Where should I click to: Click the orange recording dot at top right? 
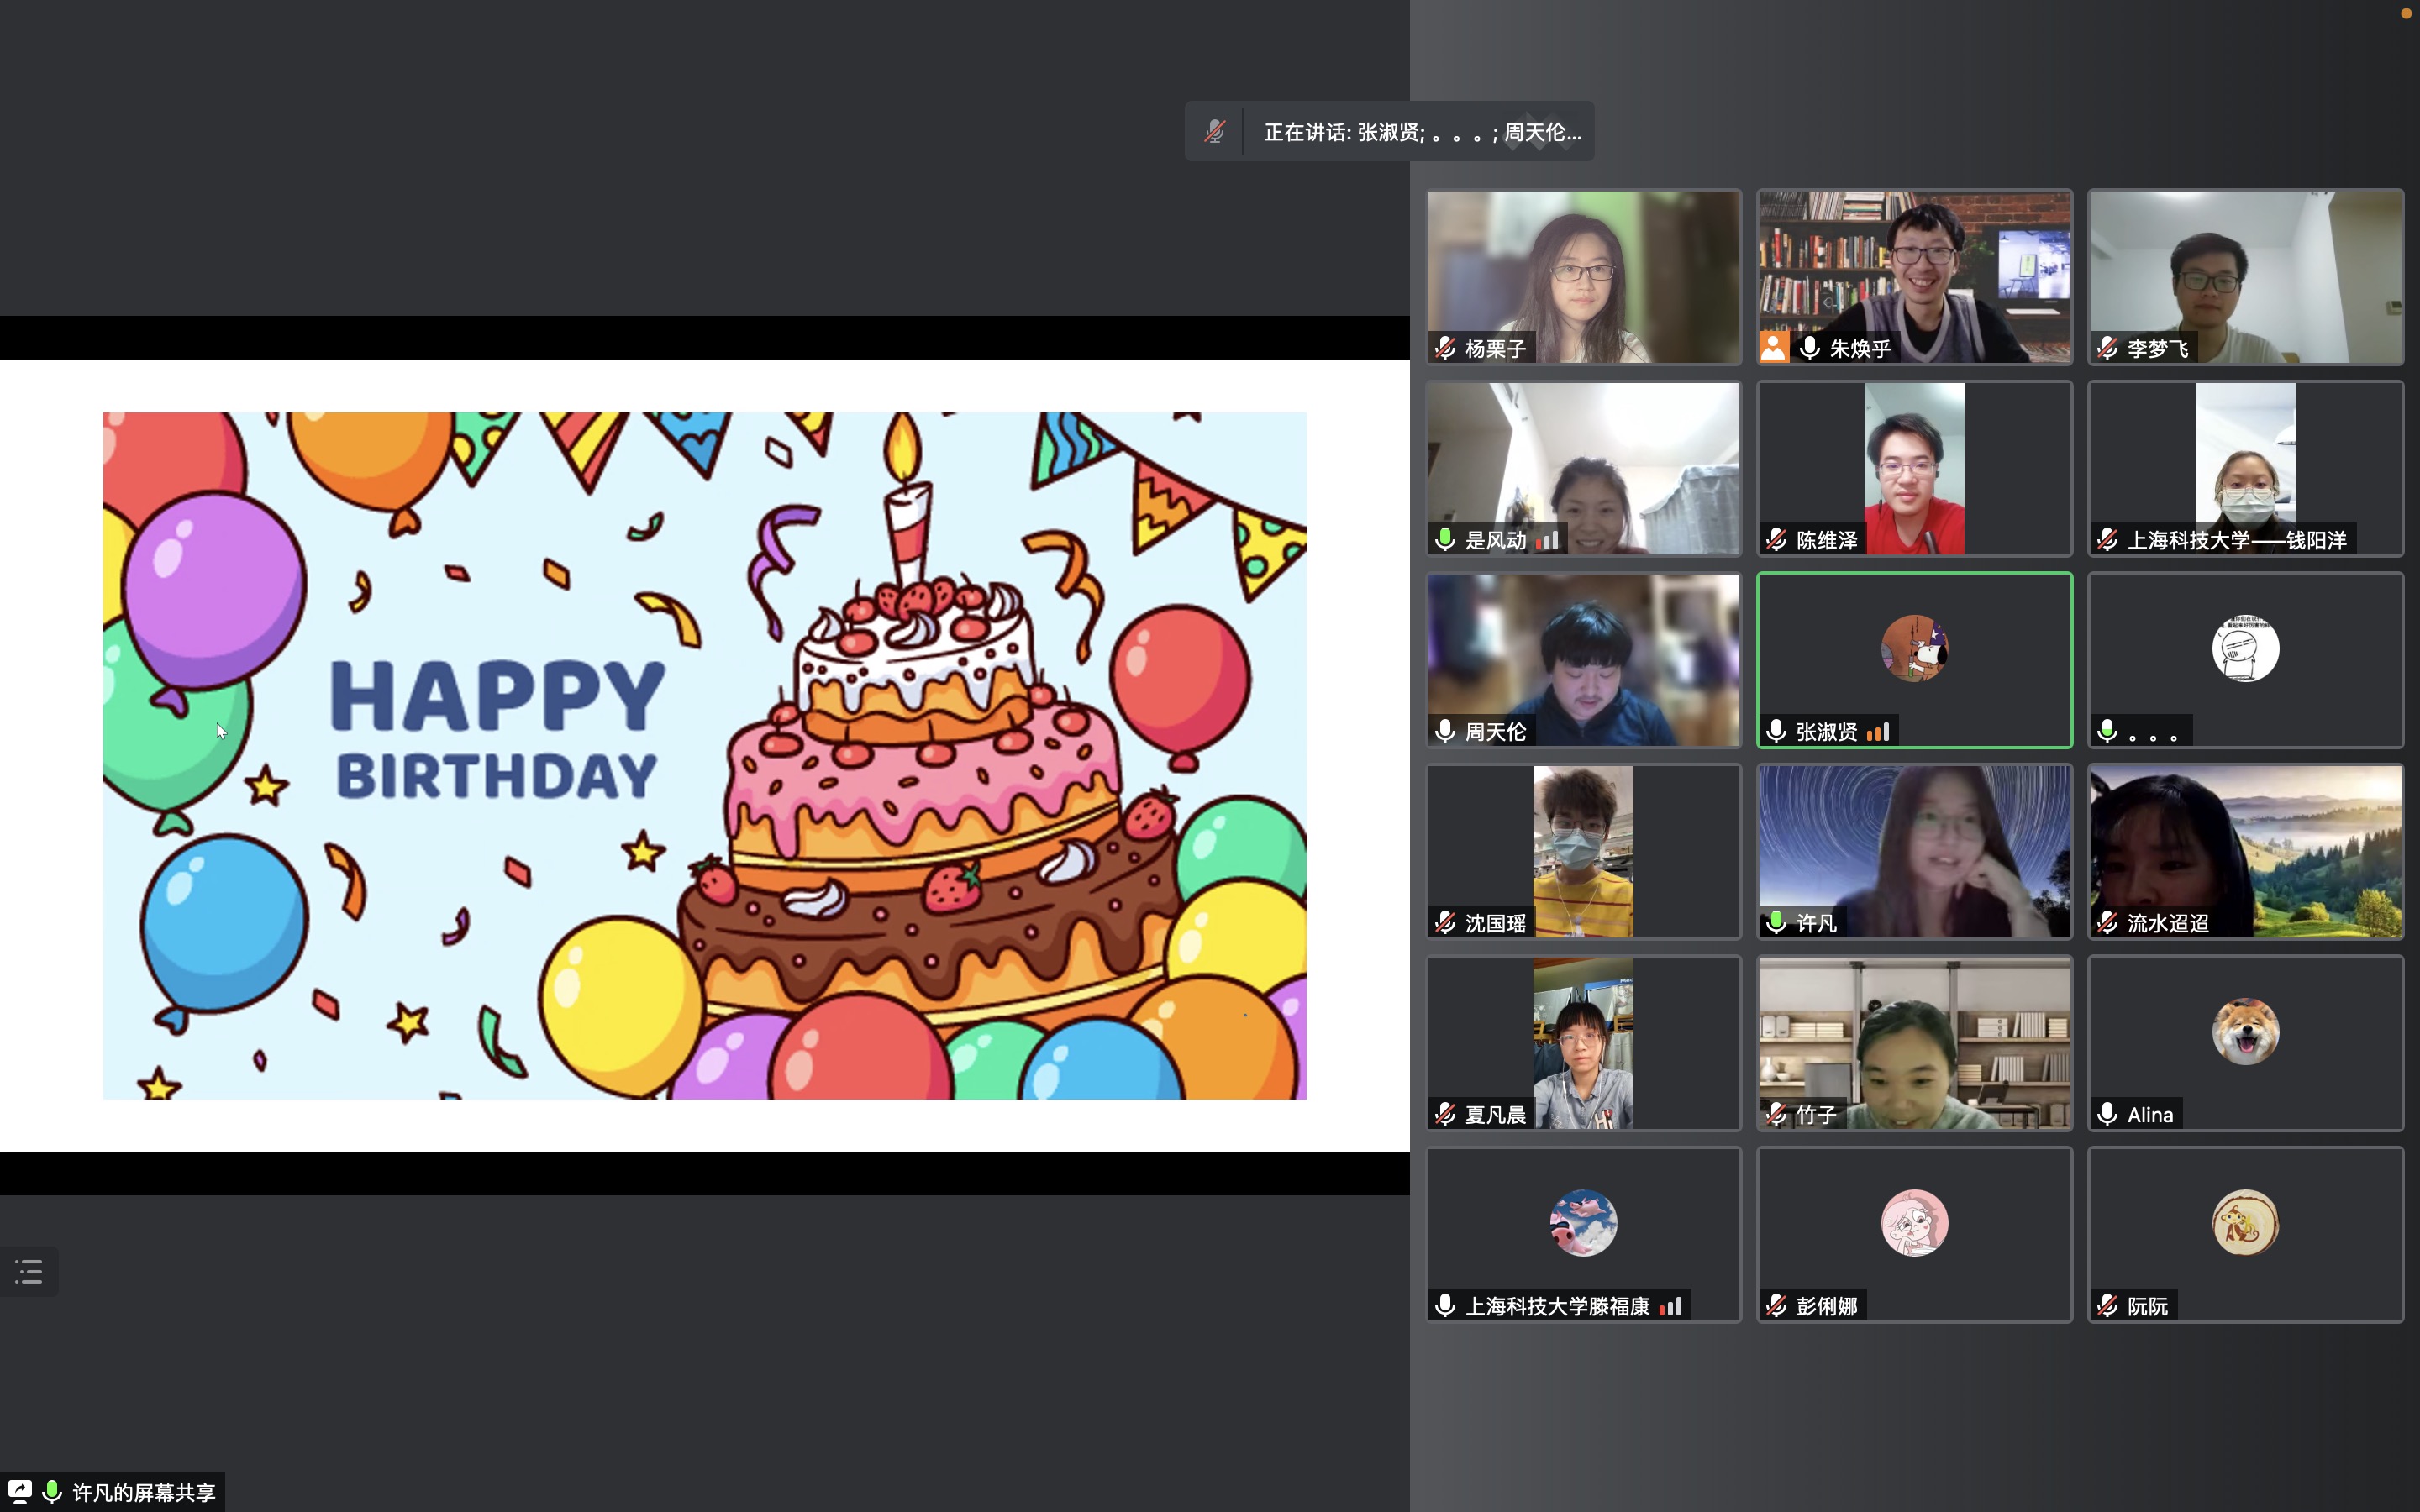point(2406,13)
